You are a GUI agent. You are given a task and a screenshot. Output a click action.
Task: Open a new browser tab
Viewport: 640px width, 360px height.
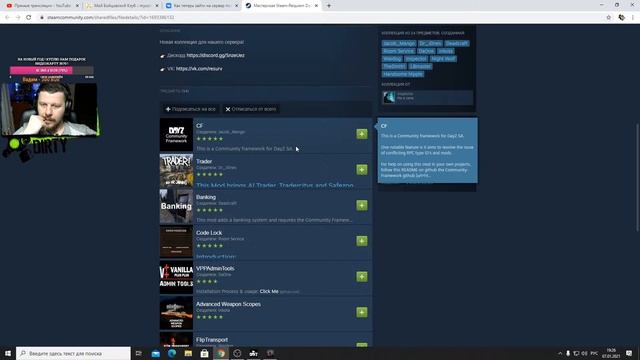[329, 6]
